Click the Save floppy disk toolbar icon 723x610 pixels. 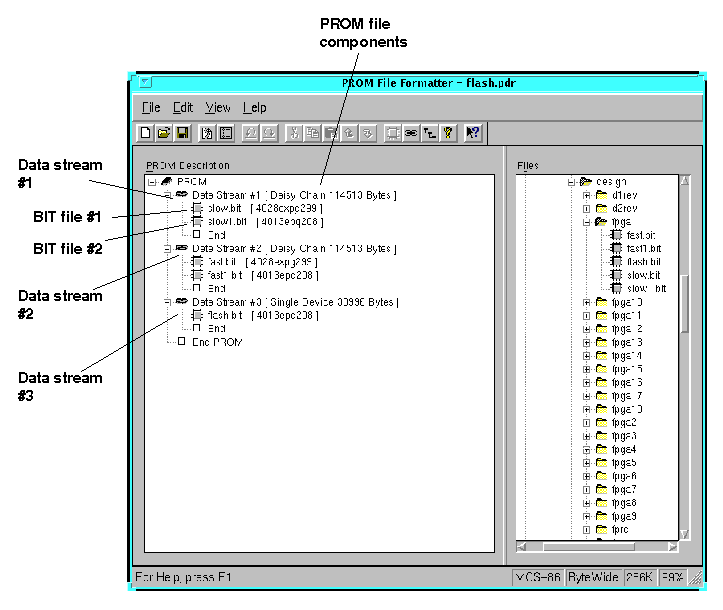[183, 133]
